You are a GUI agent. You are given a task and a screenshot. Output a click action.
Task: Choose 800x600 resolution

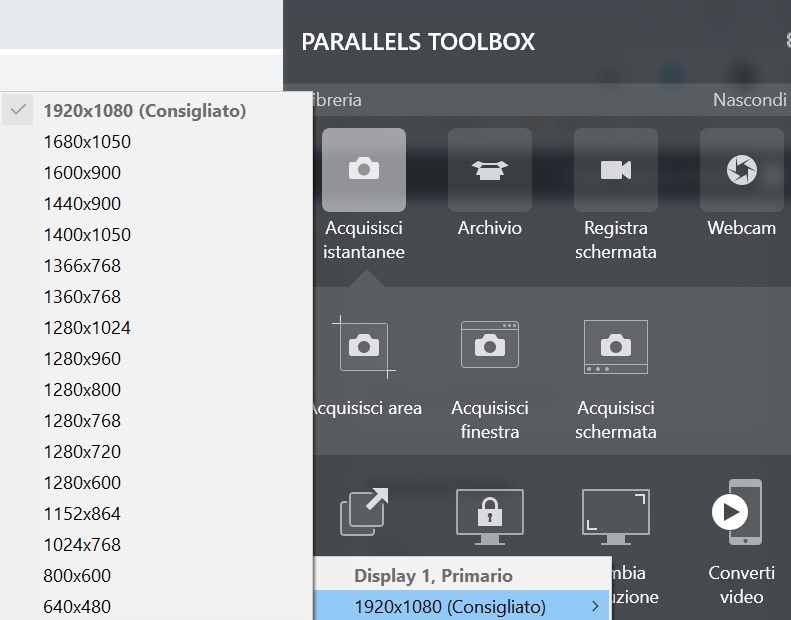156,576
